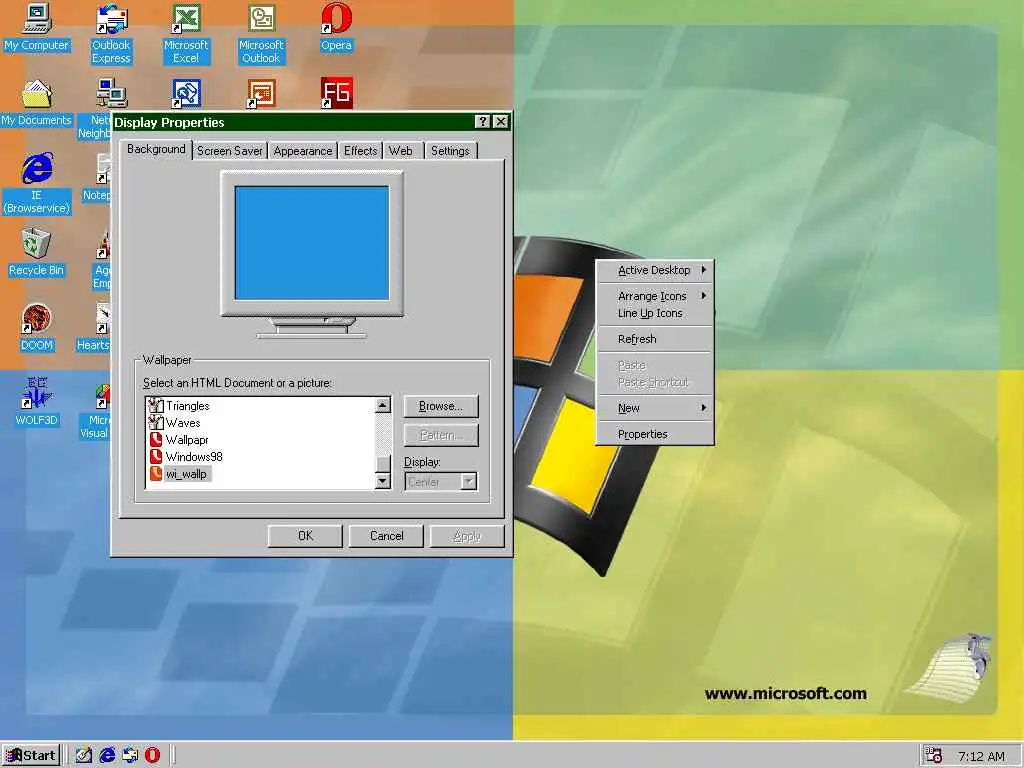
Task: Click the red FG shortcut icon
Action: (x=336, y=94)
